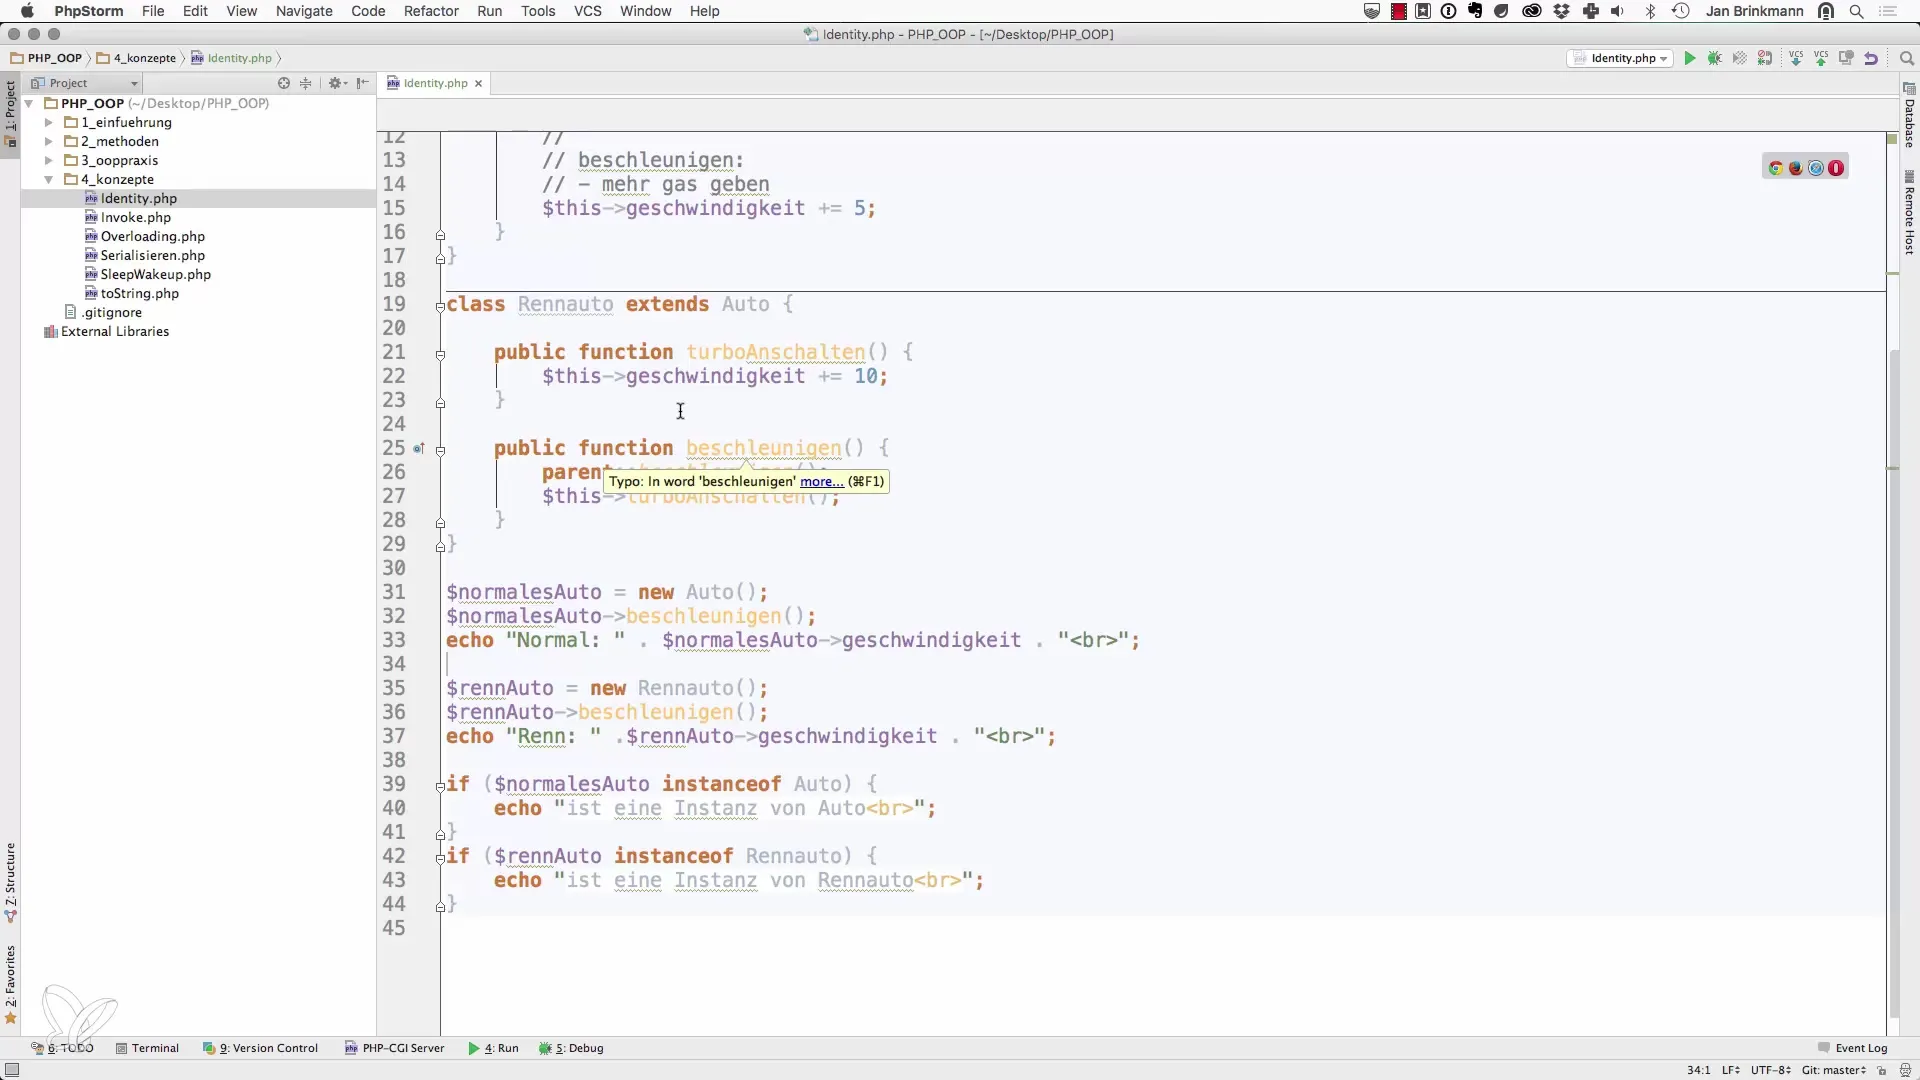Run Identity.php with the green play icon
Screen dimensions: 1920x1080
pos(1690,58)
